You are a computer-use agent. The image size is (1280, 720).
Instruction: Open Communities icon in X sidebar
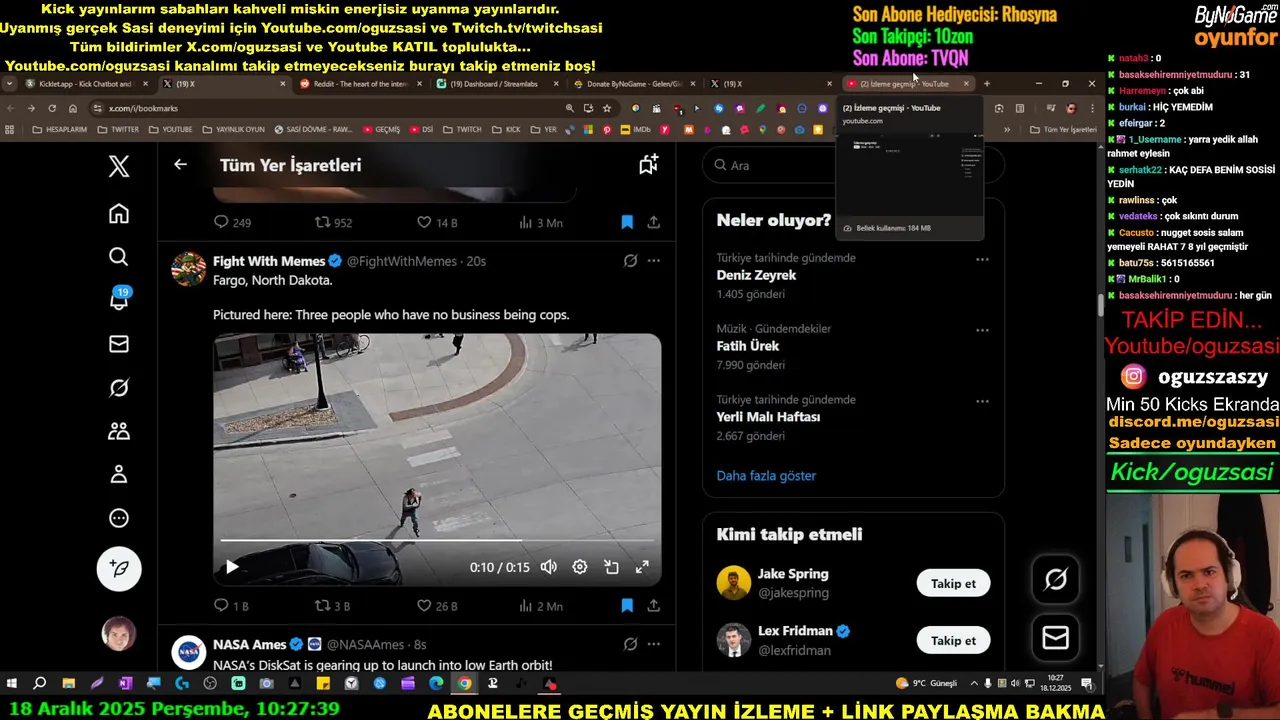click(x=119, y=431)
